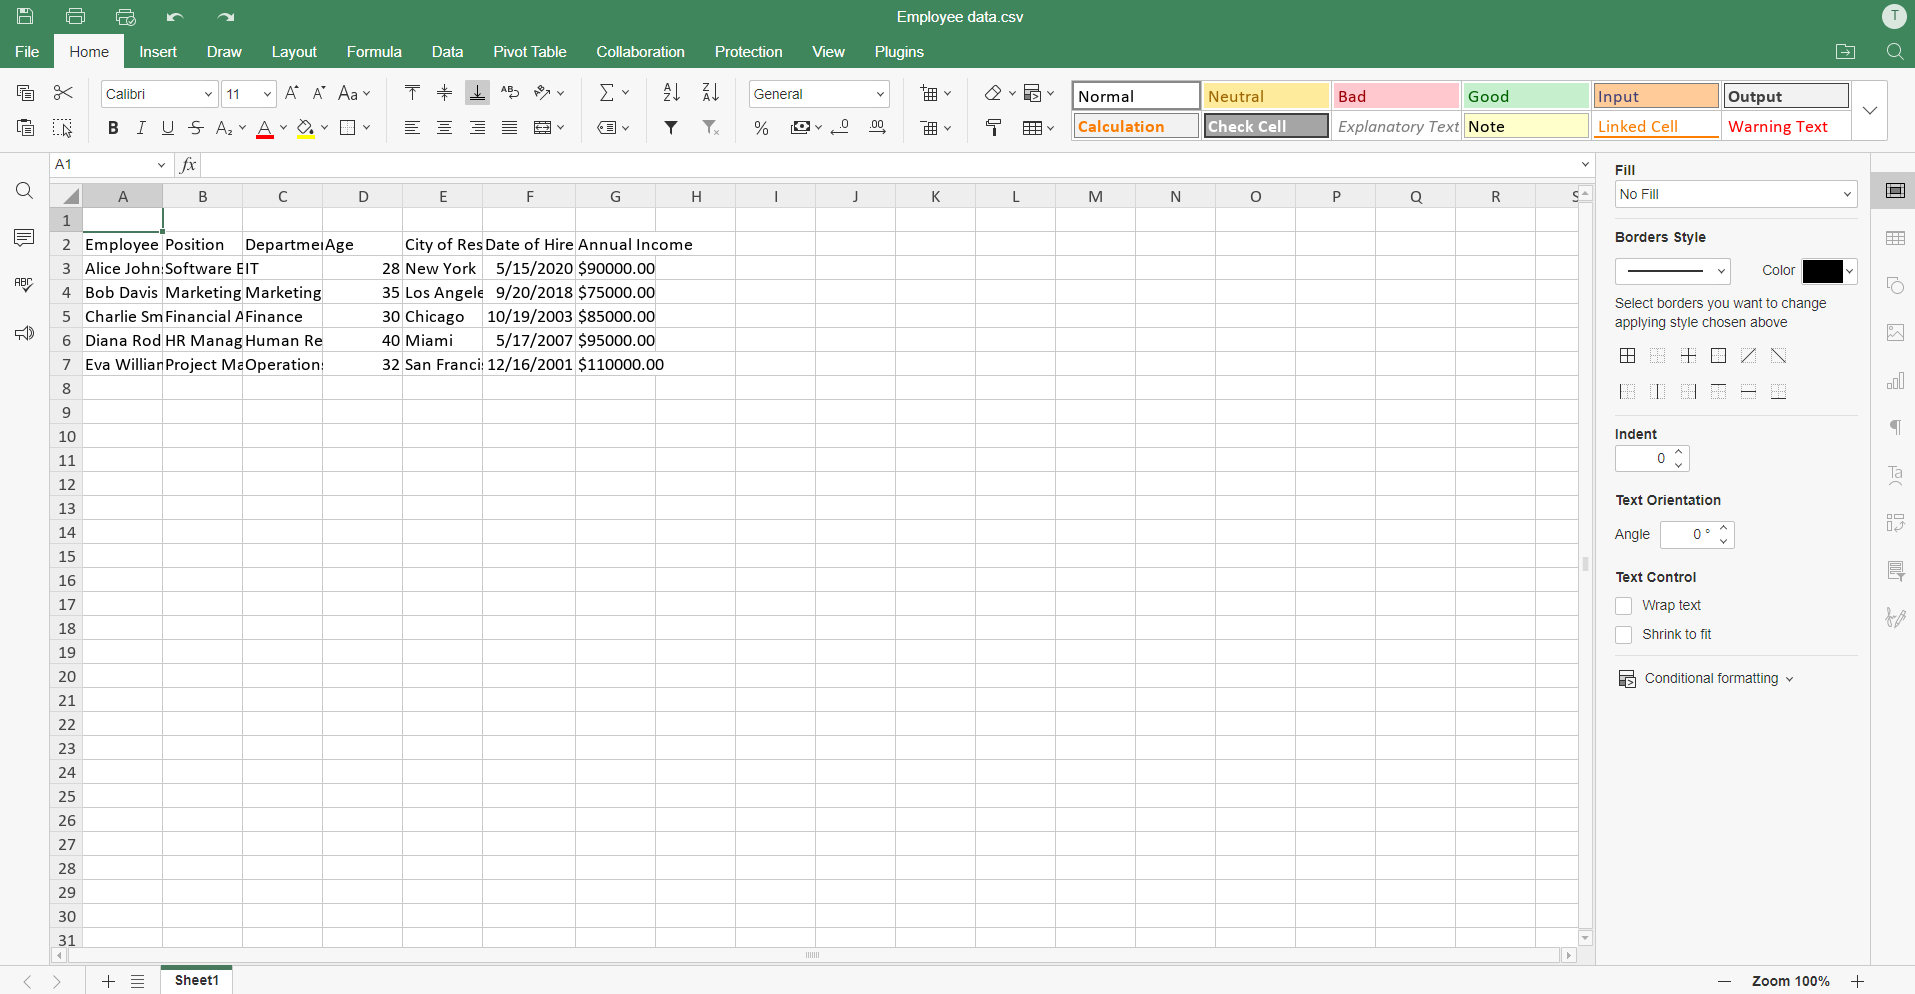Select the Sheet1 tab
The width and height of the screenshot is (1915, 994).
[196, 980]
